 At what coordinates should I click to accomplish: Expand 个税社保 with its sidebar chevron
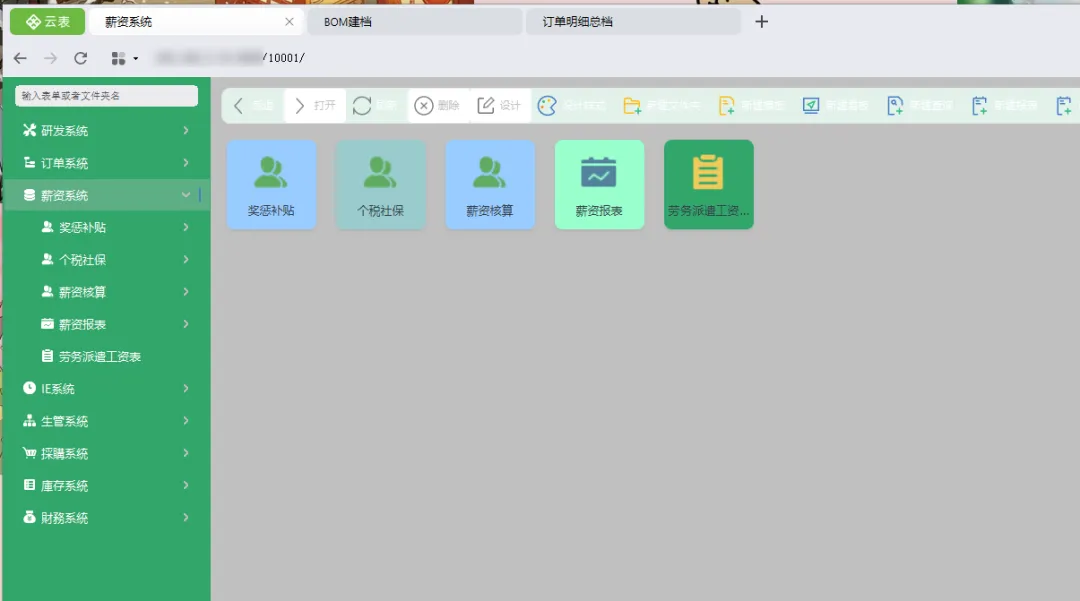(x=186, y=260)
